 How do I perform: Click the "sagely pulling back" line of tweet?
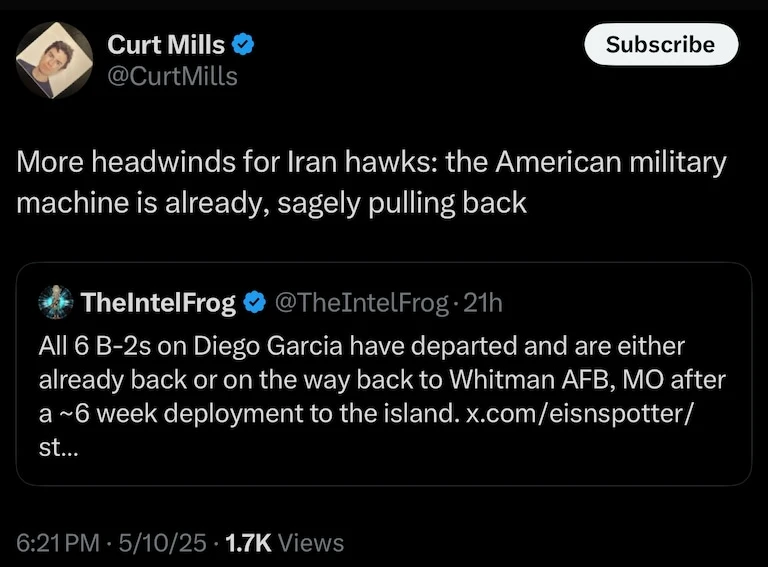click(401, 202)
